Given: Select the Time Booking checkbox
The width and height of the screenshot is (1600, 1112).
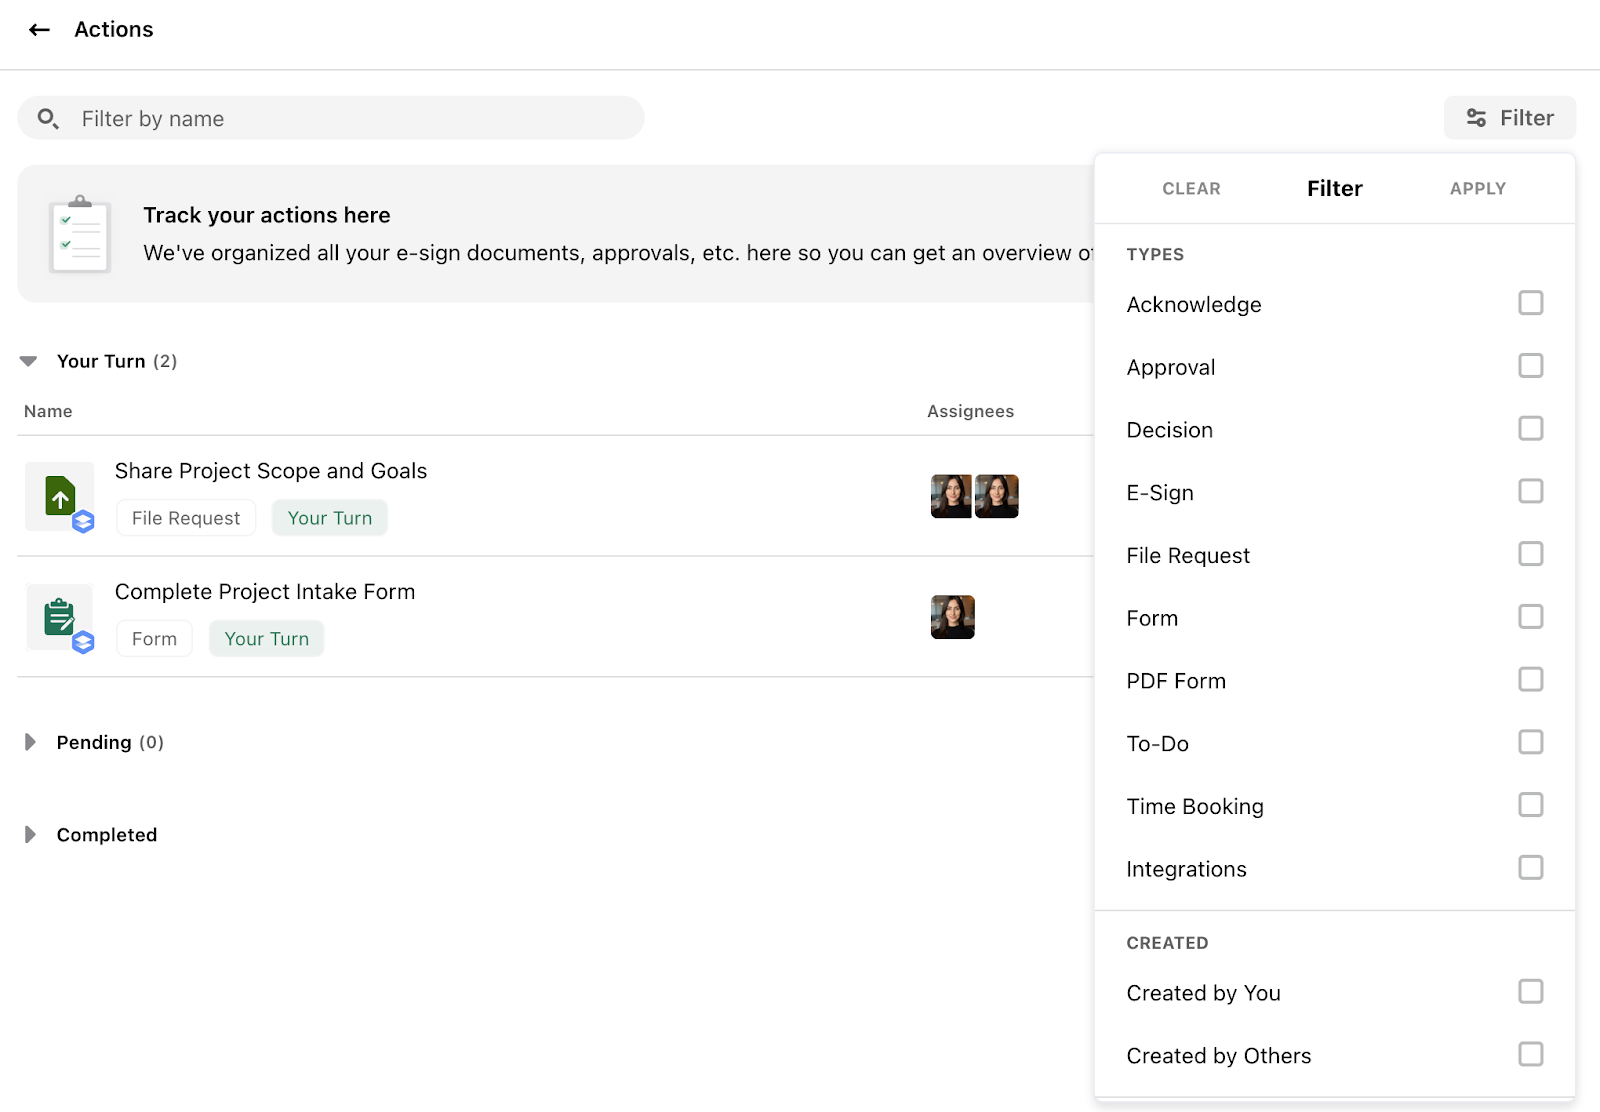Looking at the screenshot, I should pos(1530,805).
